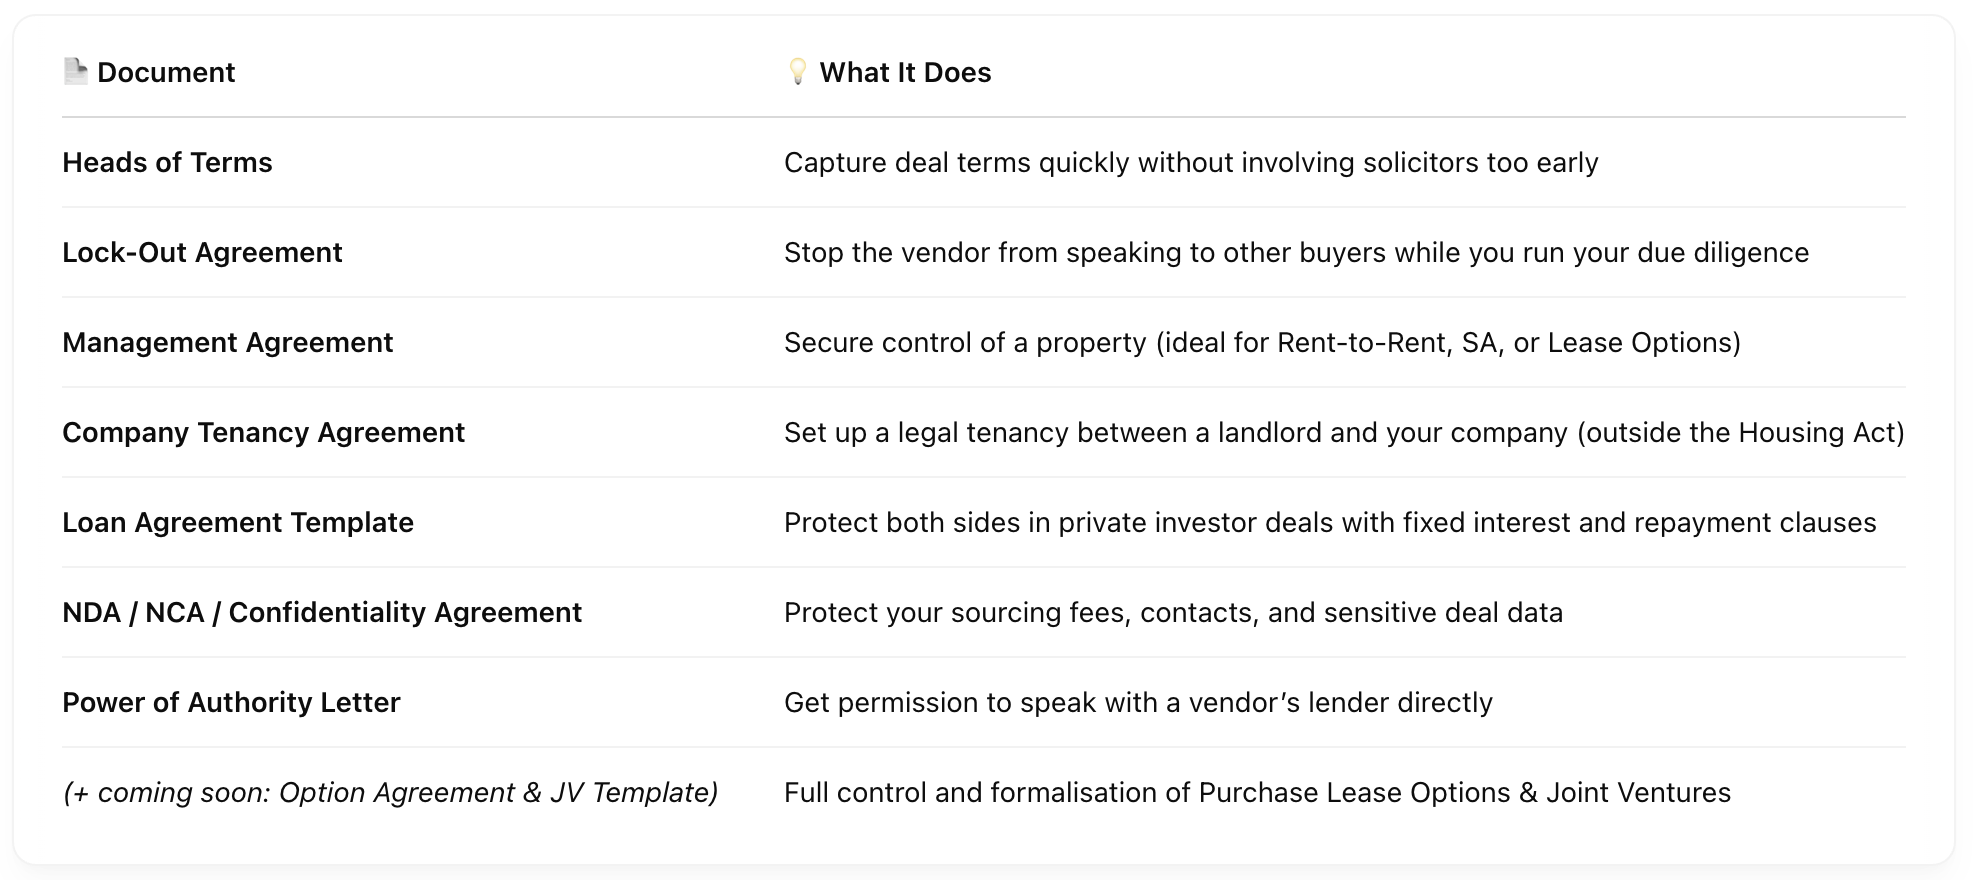This screenshot has height=880, width=1974.
Task: Click the legal tenancy Housing Act description
Action: coord(1344,433)
